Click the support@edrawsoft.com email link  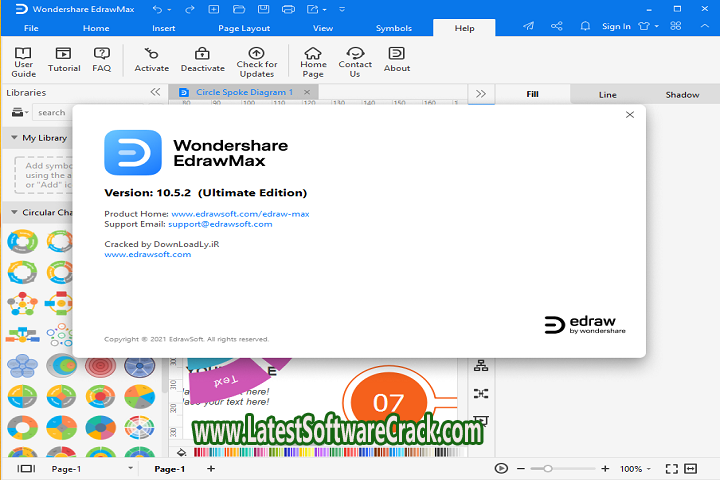tap(220, 224)
